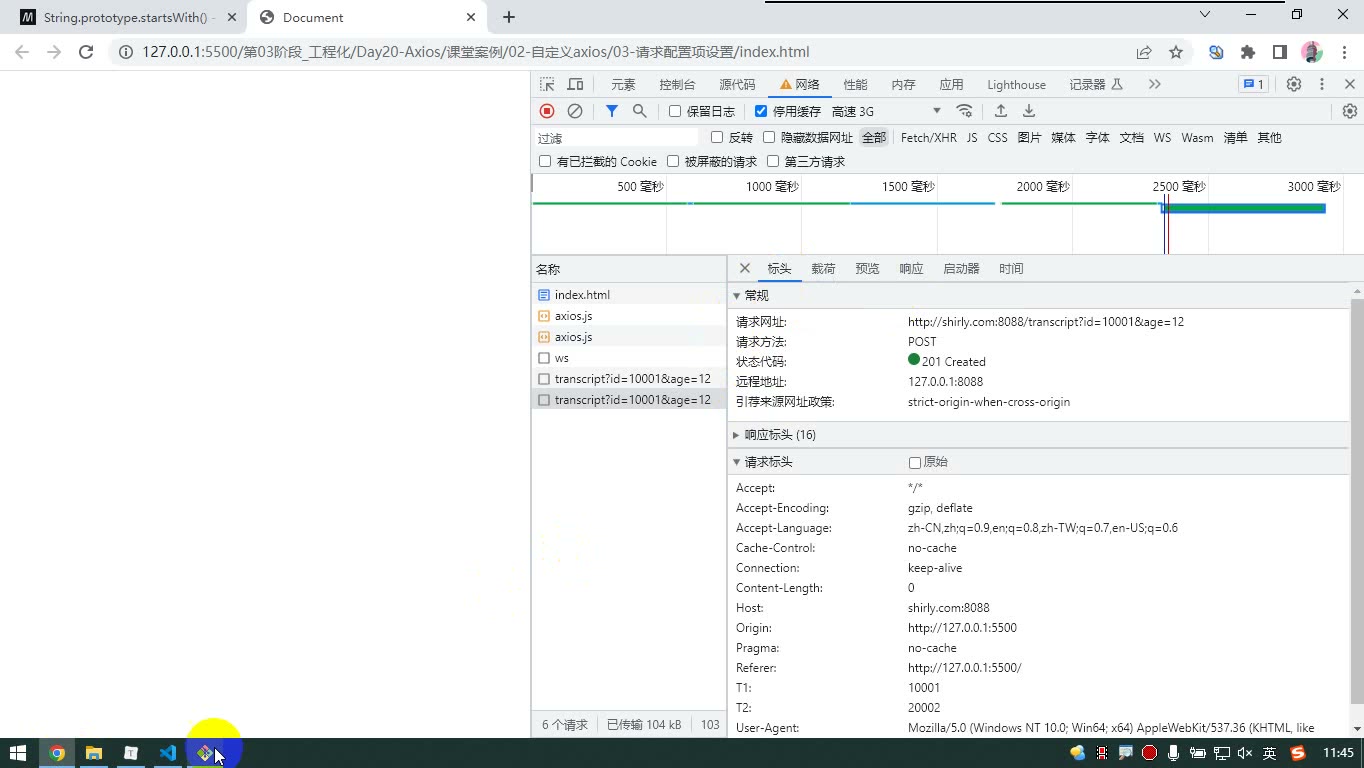This screenshot has width=1364, height=768.
Task: Show more DevTools tabs chevron
Action: 1155,84
